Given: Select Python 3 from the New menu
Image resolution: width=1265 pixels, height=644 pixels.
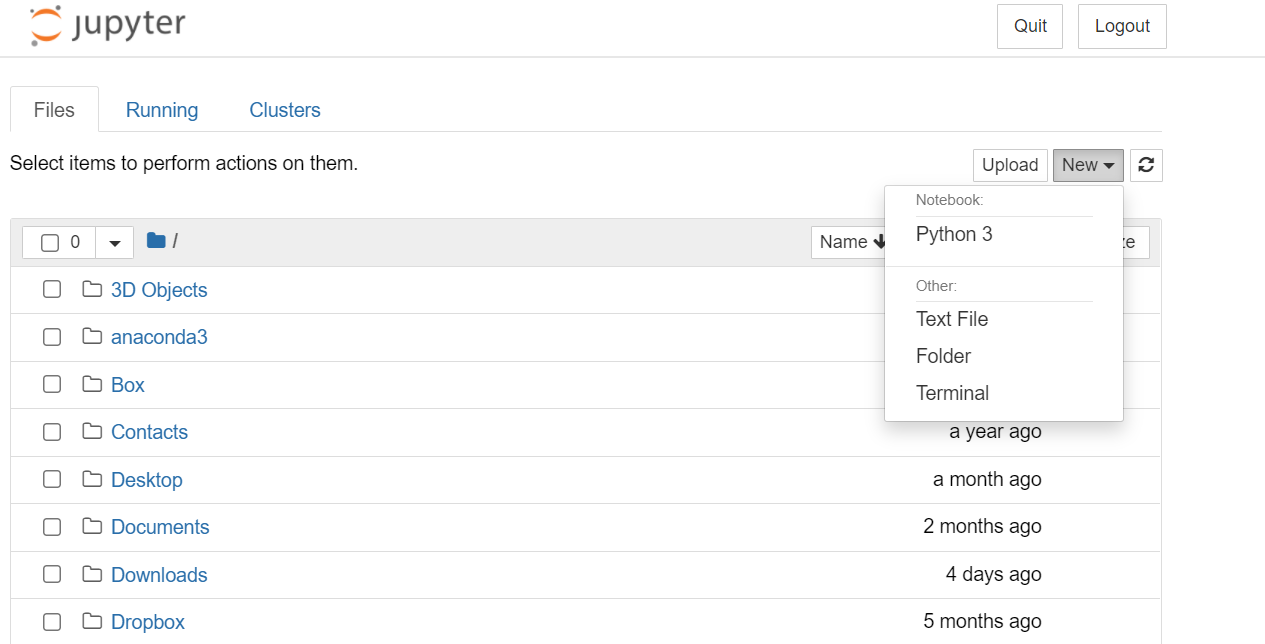Looking at the screenshot, I should point(954,234).
